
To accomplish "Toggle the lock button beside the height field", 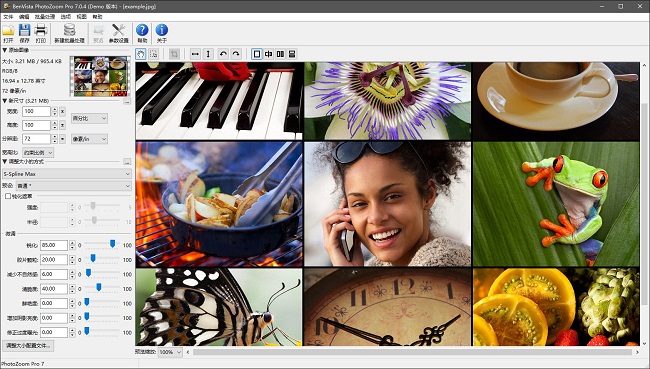I will tap(63, 125).
